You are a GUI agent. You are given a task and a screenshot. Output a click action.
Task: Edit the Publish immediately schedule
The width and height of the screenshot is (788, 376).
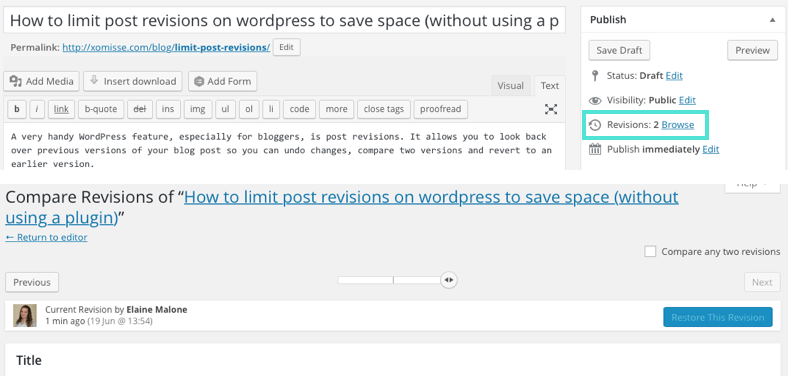(x=711, y=149)
